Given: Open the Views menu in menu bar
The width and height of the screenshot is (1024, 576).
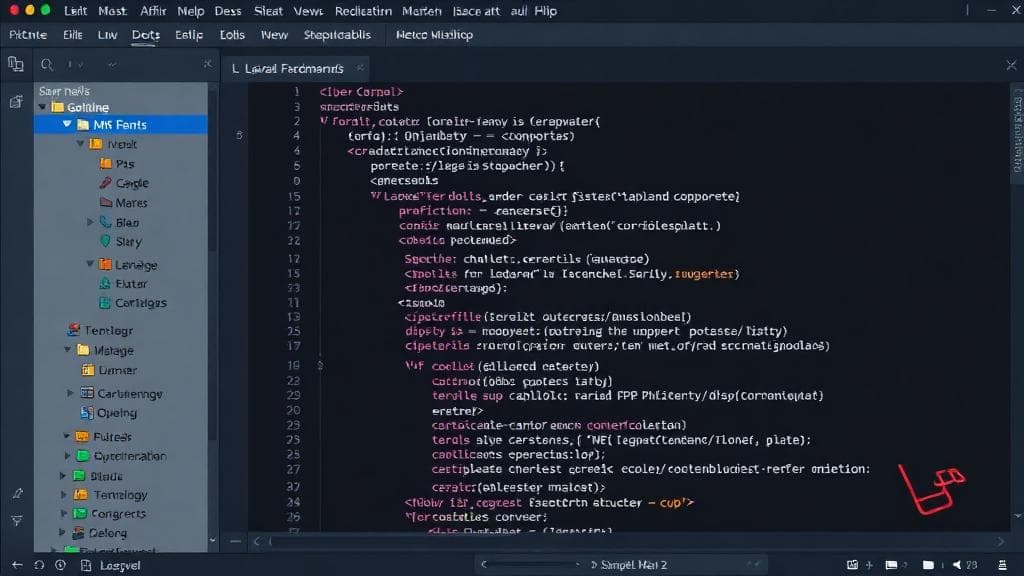Looking at the screenshot, I should pos(308,11).
